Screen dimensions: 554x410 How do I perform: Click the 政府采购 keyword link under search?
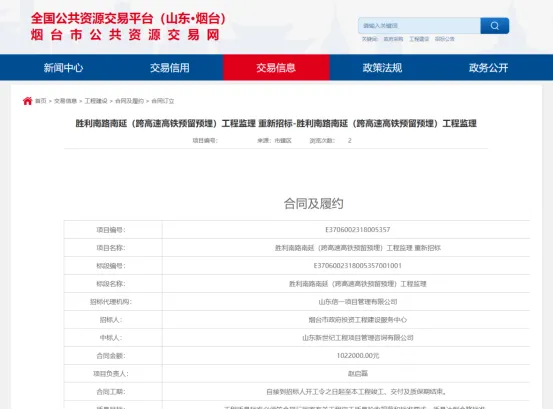tap(393, 39)
